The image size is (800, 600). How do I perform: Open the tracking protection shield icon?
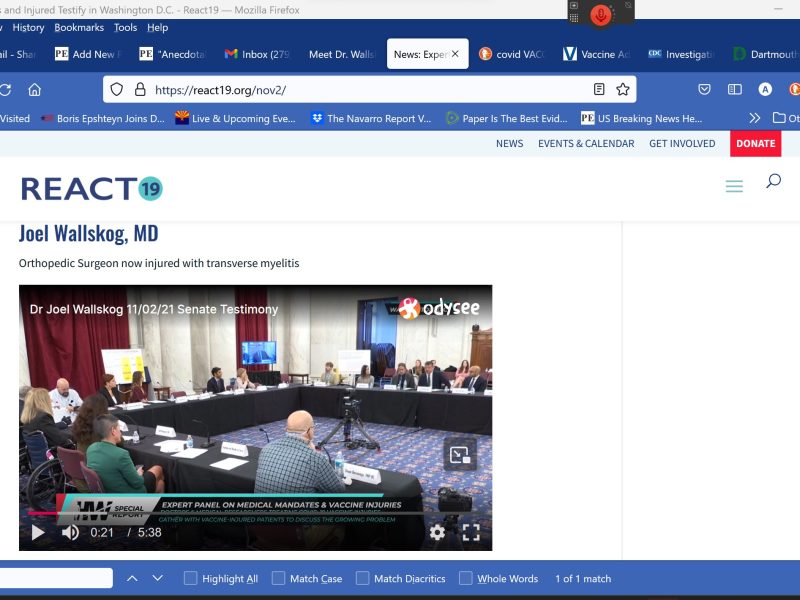click(x=117, y=90)
